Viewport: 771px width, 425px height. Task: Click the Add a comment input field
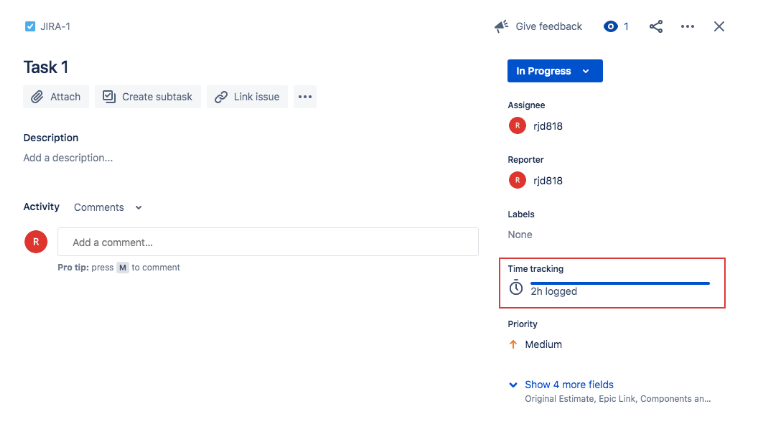point(267,242)
